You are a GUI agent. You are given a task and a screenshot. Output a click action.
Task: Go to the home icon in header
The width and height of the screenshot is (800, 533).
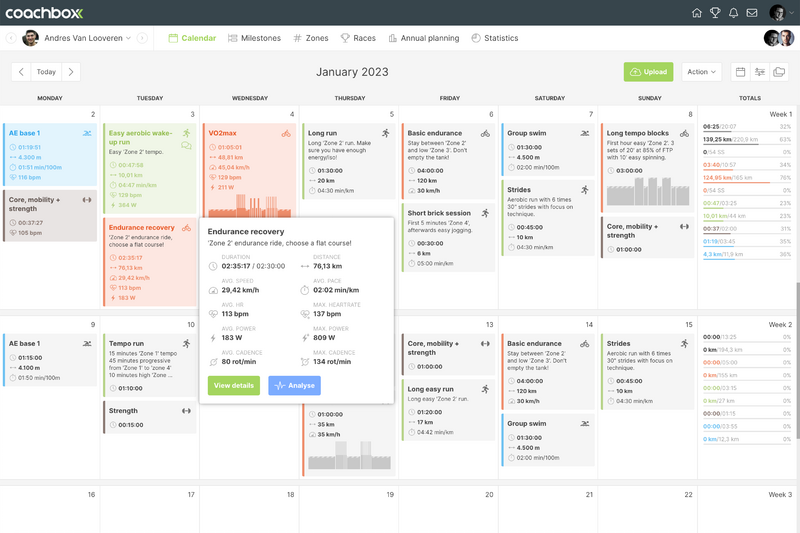(697, 12)
